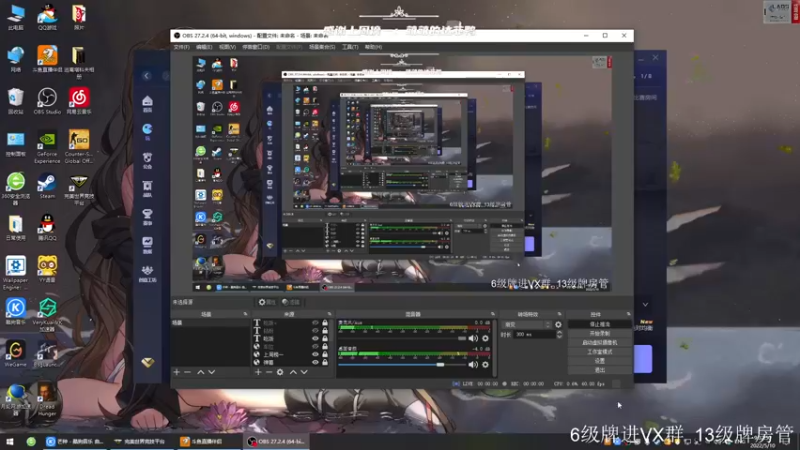Viewport: 800px width, 450px height.
Task: Remove selected scene with minus icon
Action: 187,372
